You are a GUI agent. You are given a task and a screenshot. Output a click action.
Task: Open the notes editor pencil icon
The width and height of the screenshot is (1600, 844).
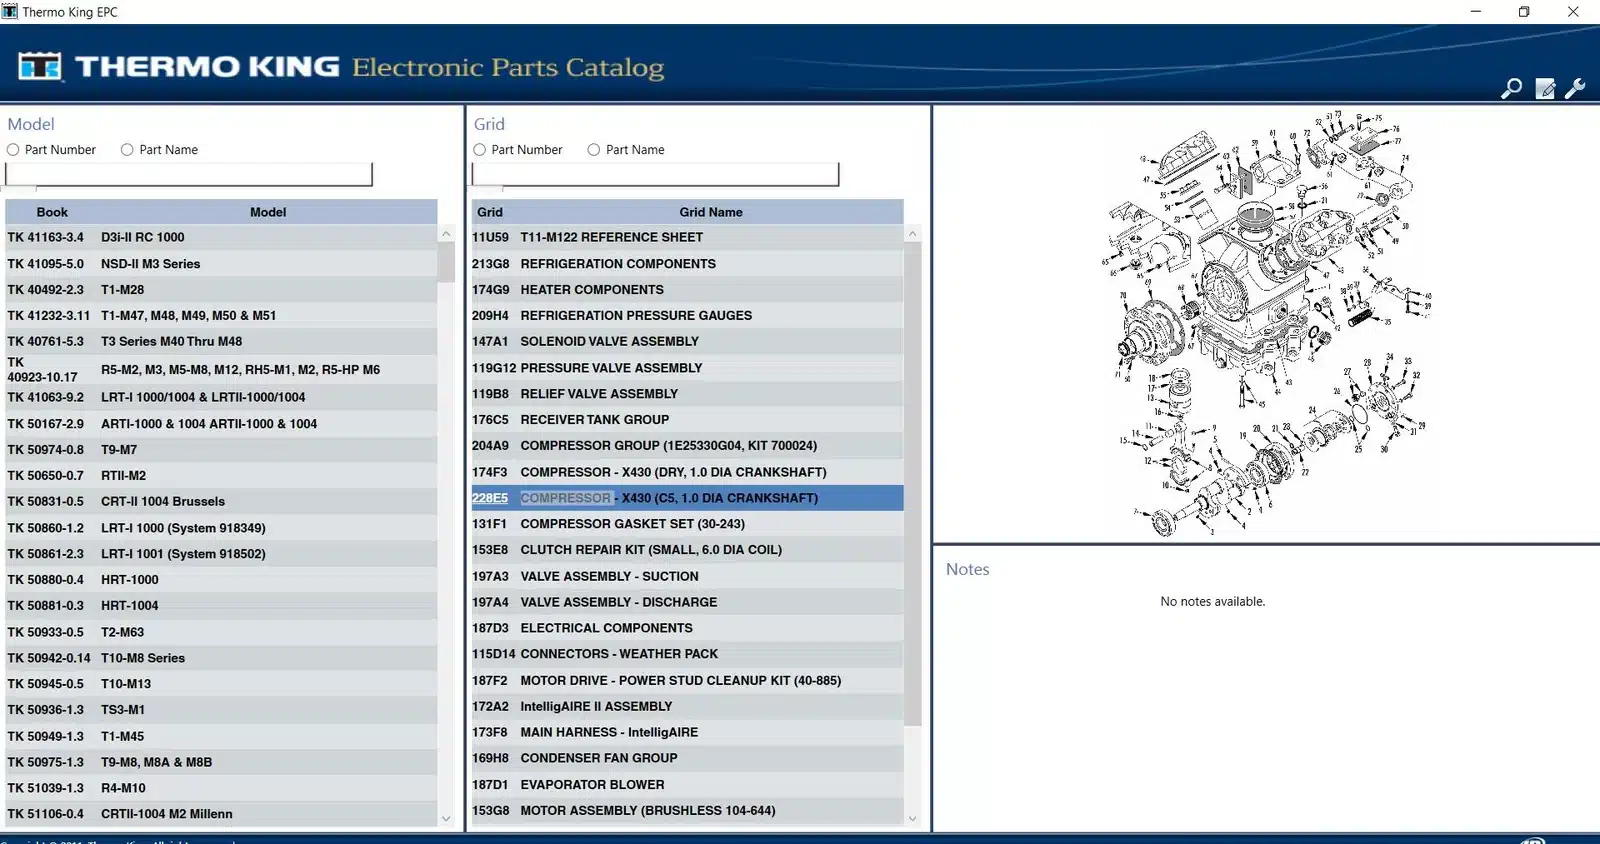[x=1545, y=89]
